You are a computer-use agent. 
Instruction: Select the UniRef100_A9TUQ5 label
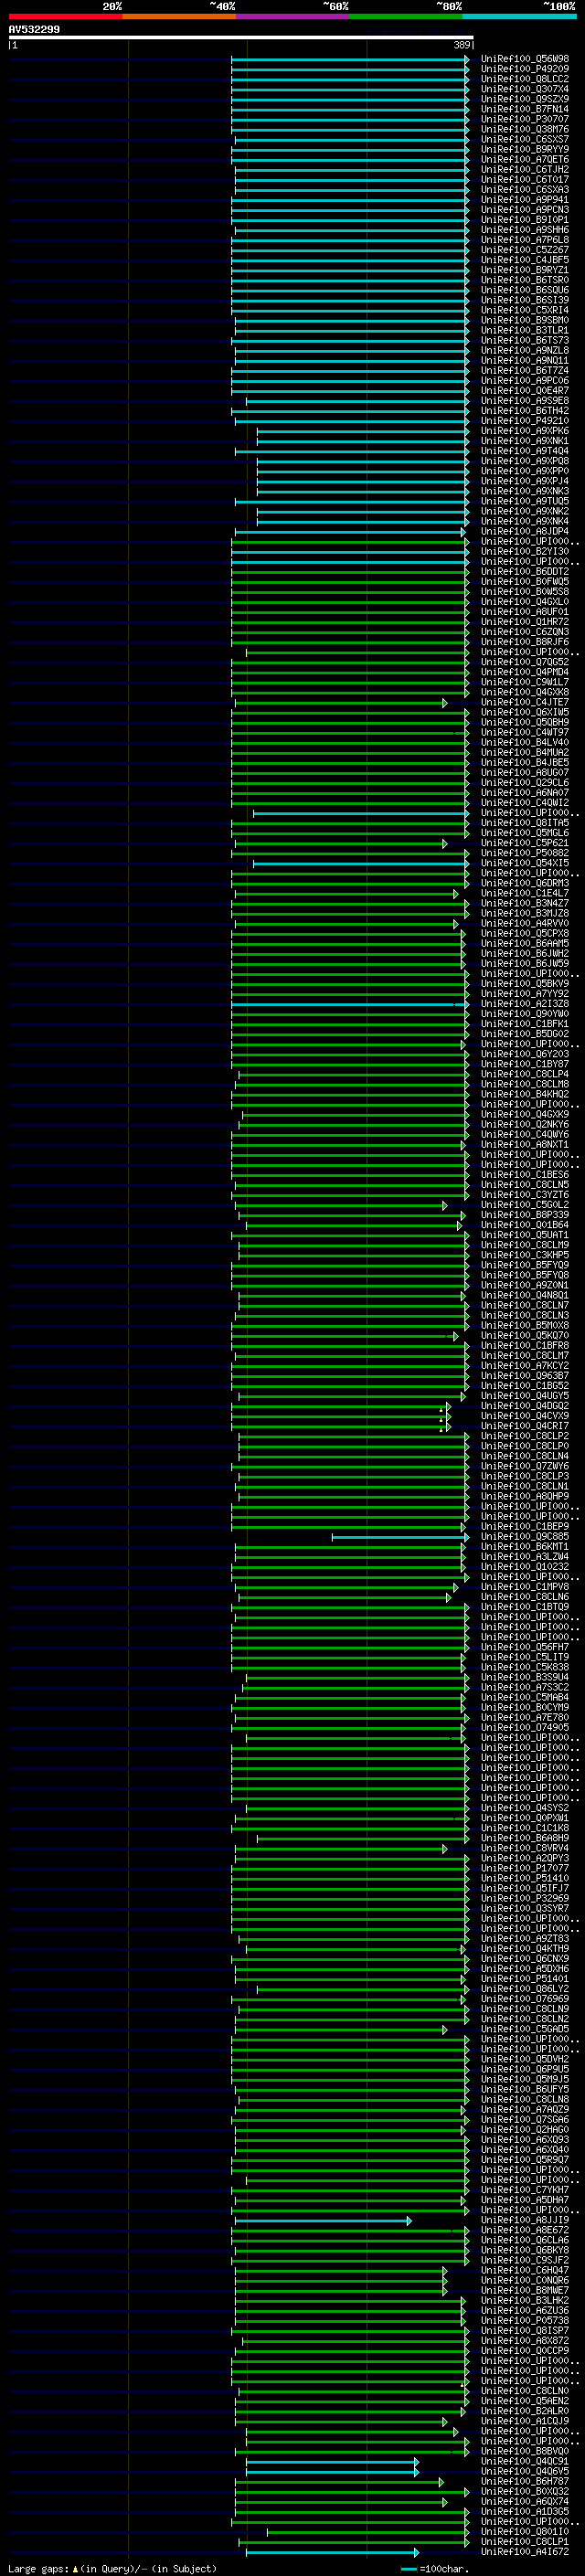click(525, 501)
